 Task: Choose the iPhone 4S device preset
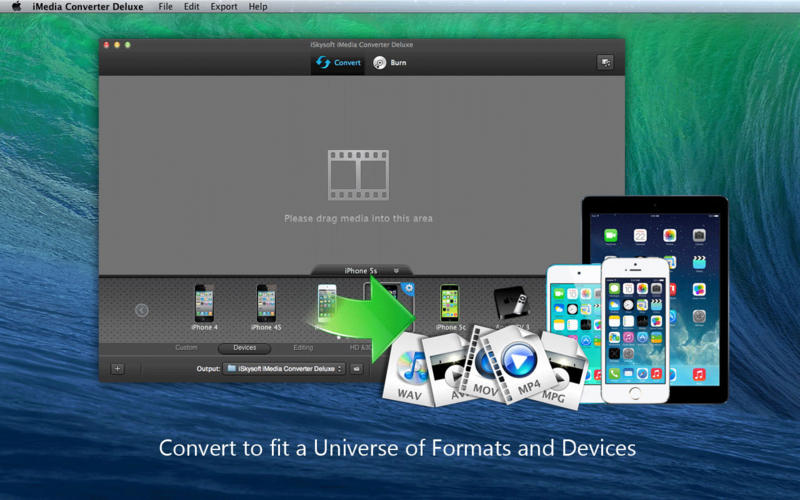266,304
